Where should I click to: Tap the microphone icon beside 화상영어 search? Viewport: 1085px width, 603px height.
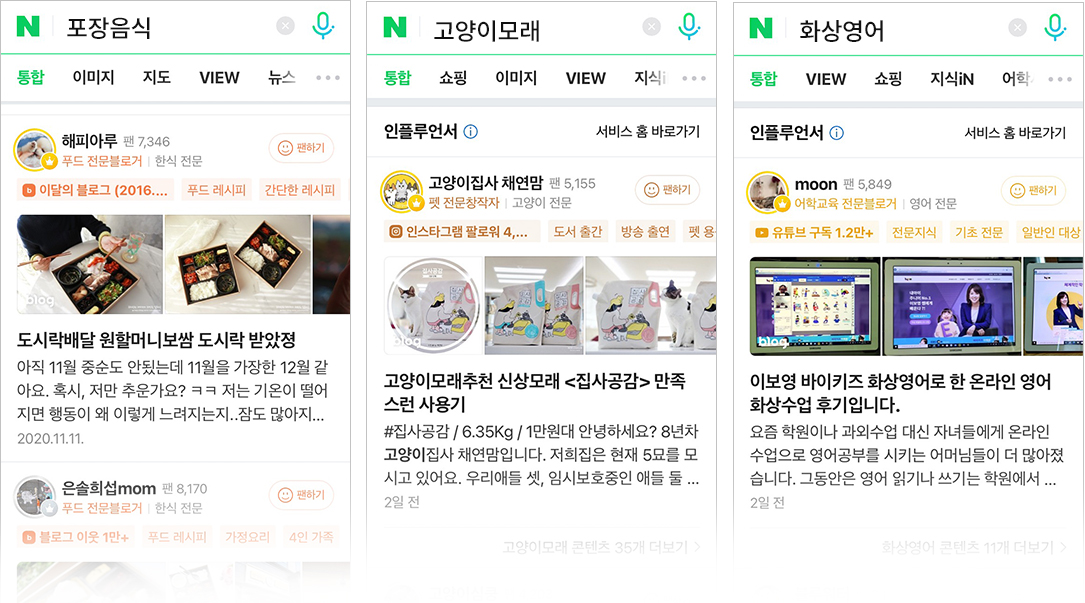point(1055,28)
